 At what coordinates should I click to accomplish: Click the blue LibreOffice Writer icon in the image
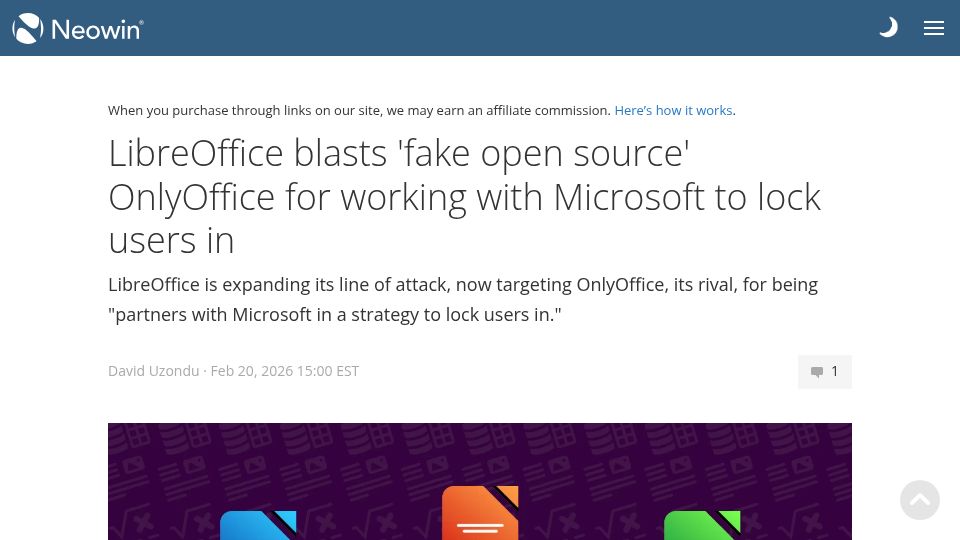[x=258, y=525]
